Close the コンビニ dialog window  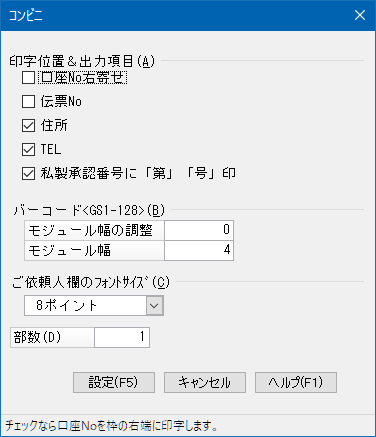coord(360,15)
